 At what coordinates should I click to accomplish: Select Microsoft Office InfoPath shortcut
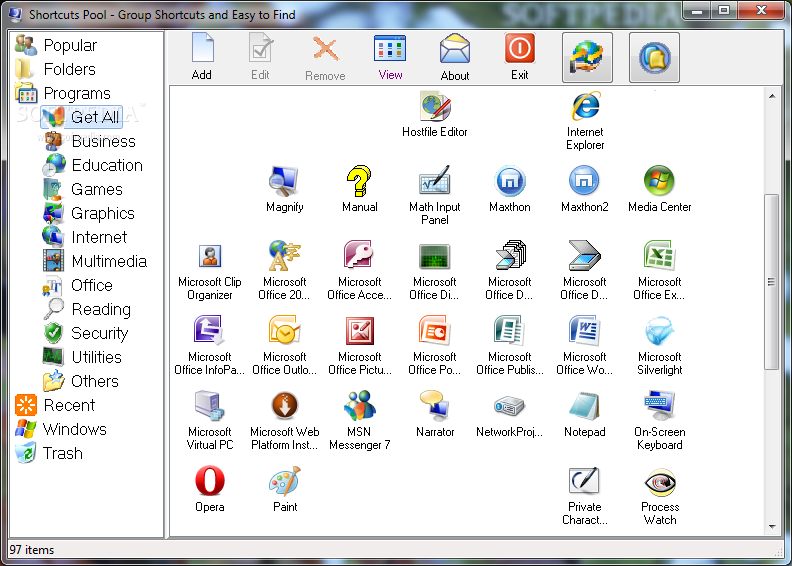(210, 346)
